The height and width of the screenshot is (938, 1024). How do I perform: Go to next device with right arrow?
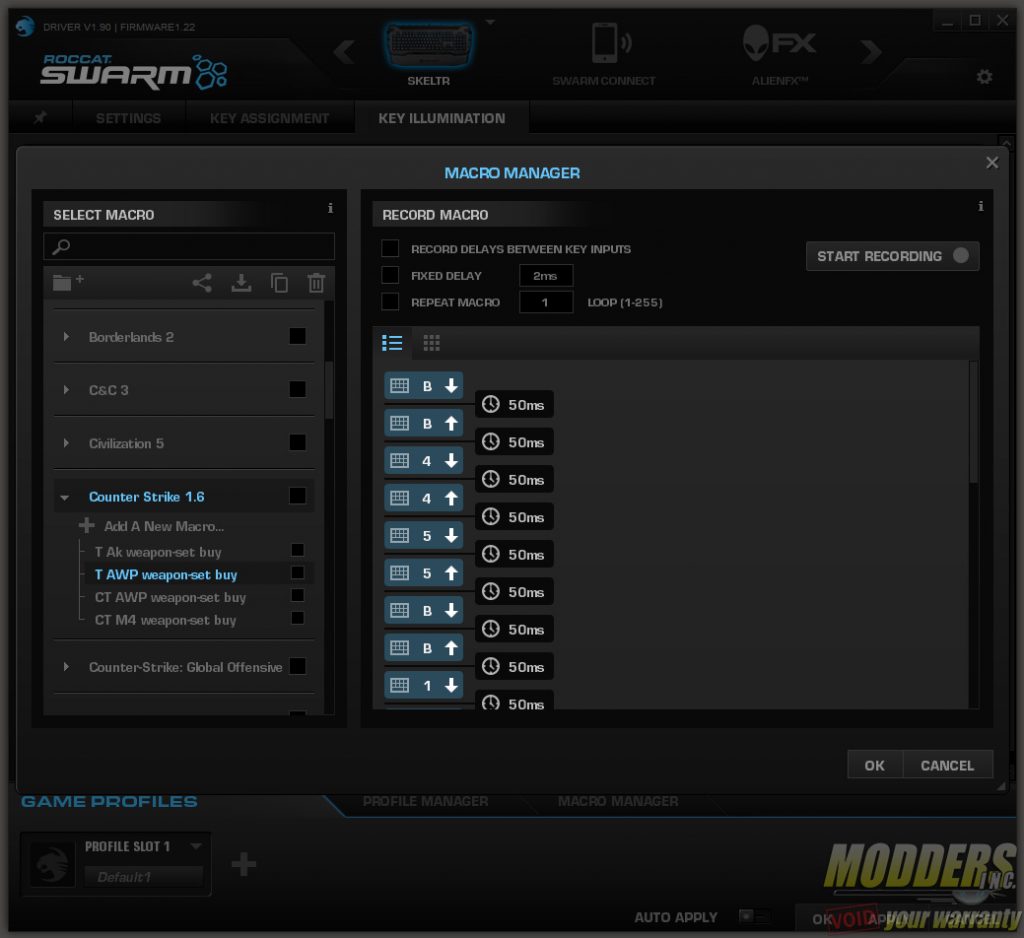[x=871, y=51]
